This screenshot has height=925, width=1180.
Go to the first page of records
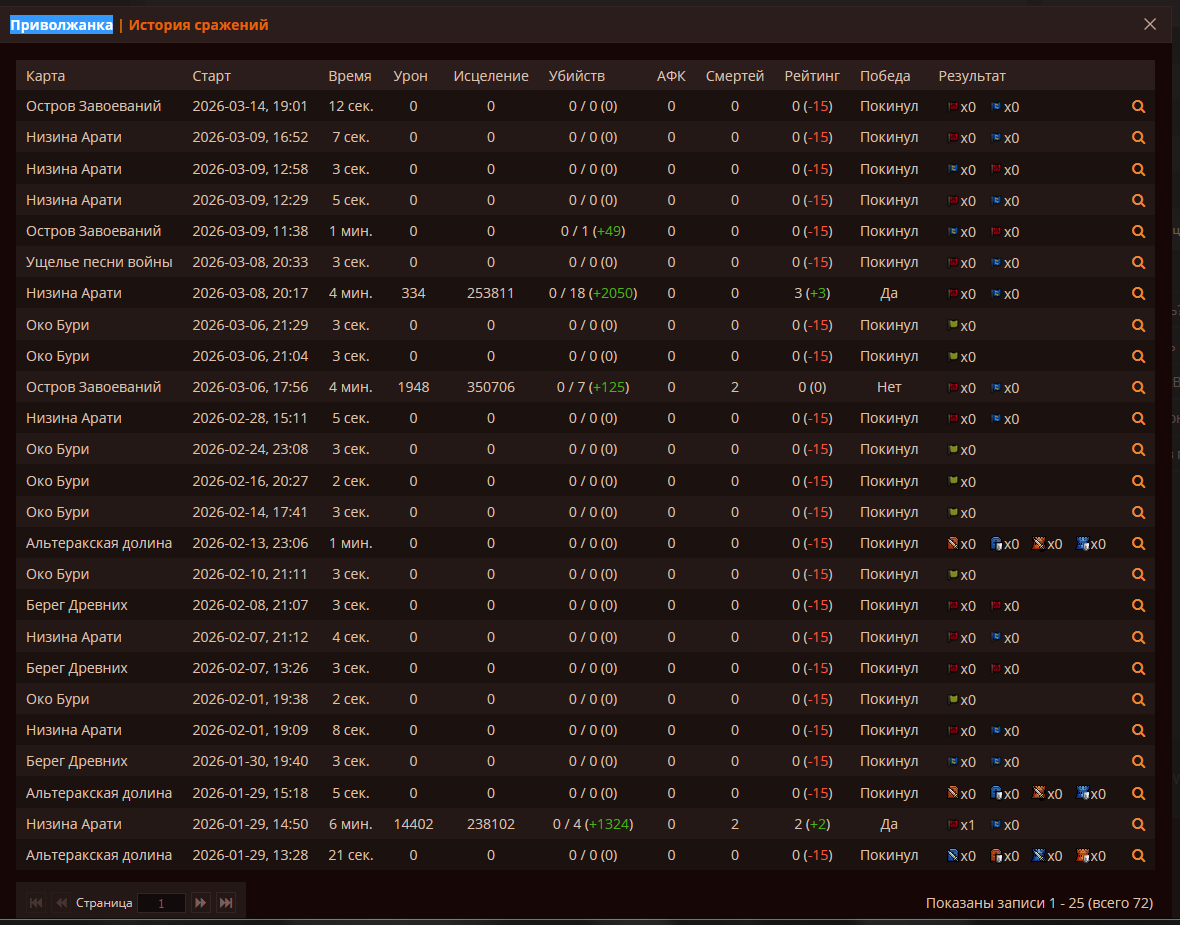click(x=36, y=903)
